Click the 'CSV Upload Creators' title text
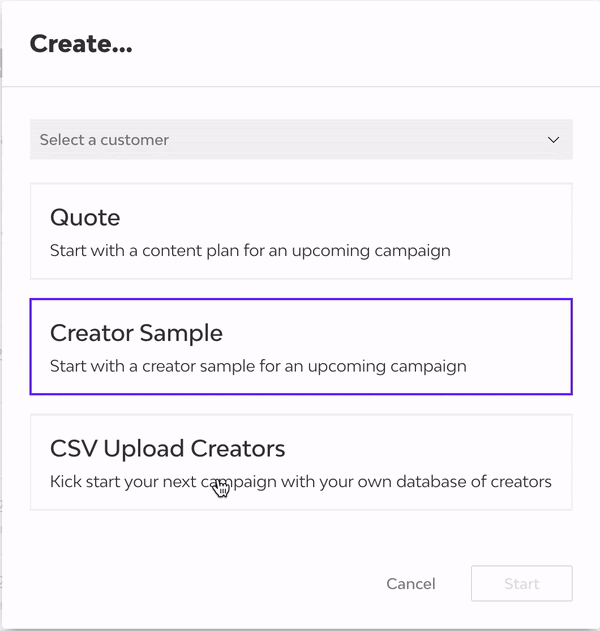Viewport: 600px width, 631px height. pyautogui.click(x=167, y=448)
